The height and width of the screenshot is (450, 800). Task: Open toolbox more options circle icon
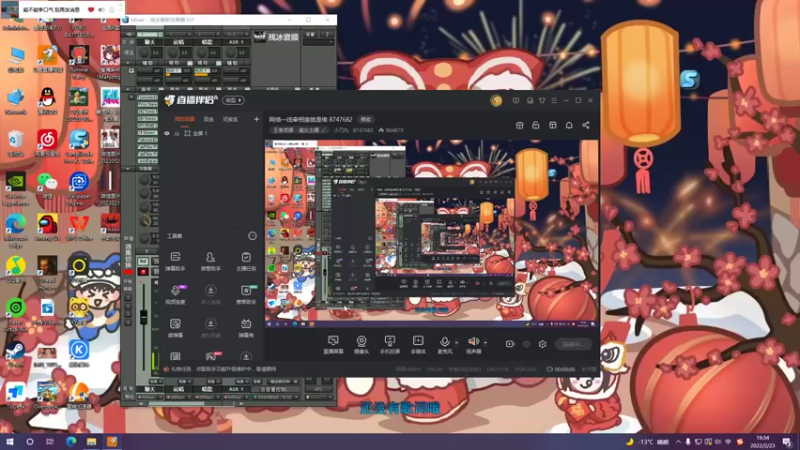[252, 236]
